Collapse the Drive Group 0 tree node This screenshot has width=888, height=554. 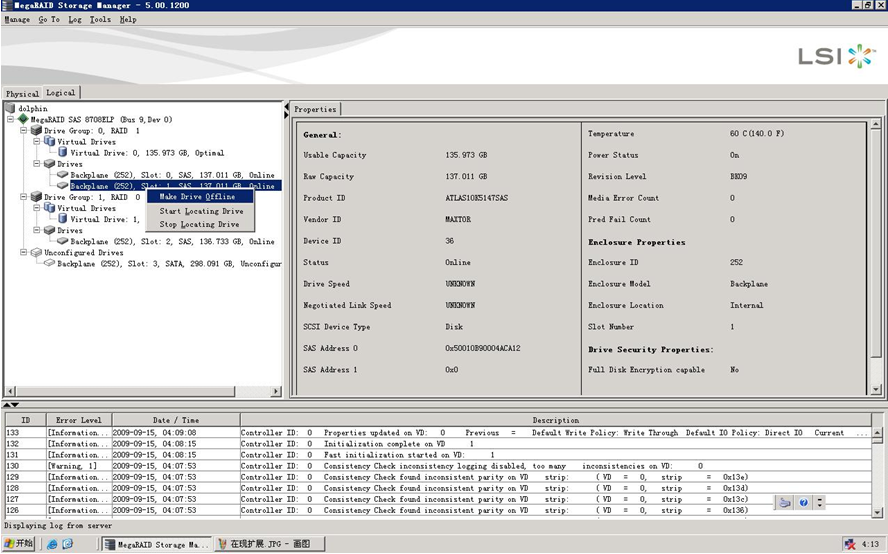tap(23, 130)
